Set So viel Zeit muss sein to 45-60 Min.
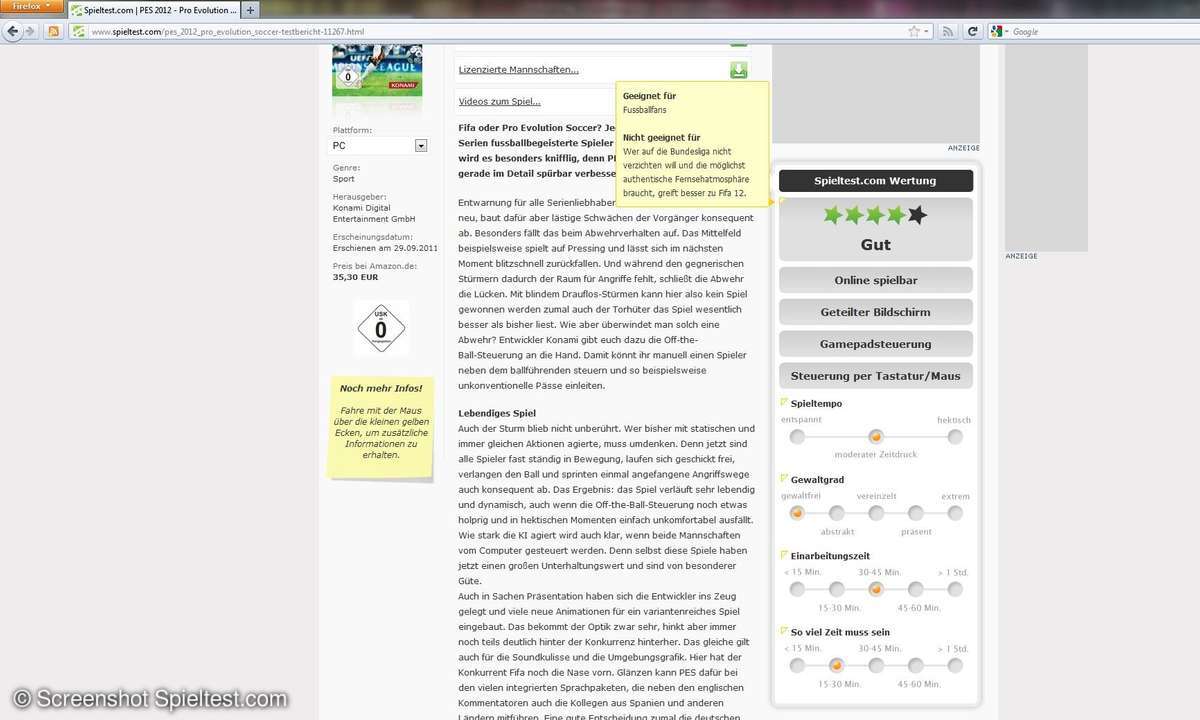Screen dimensions: 1200x720 (x=916, y=665)
